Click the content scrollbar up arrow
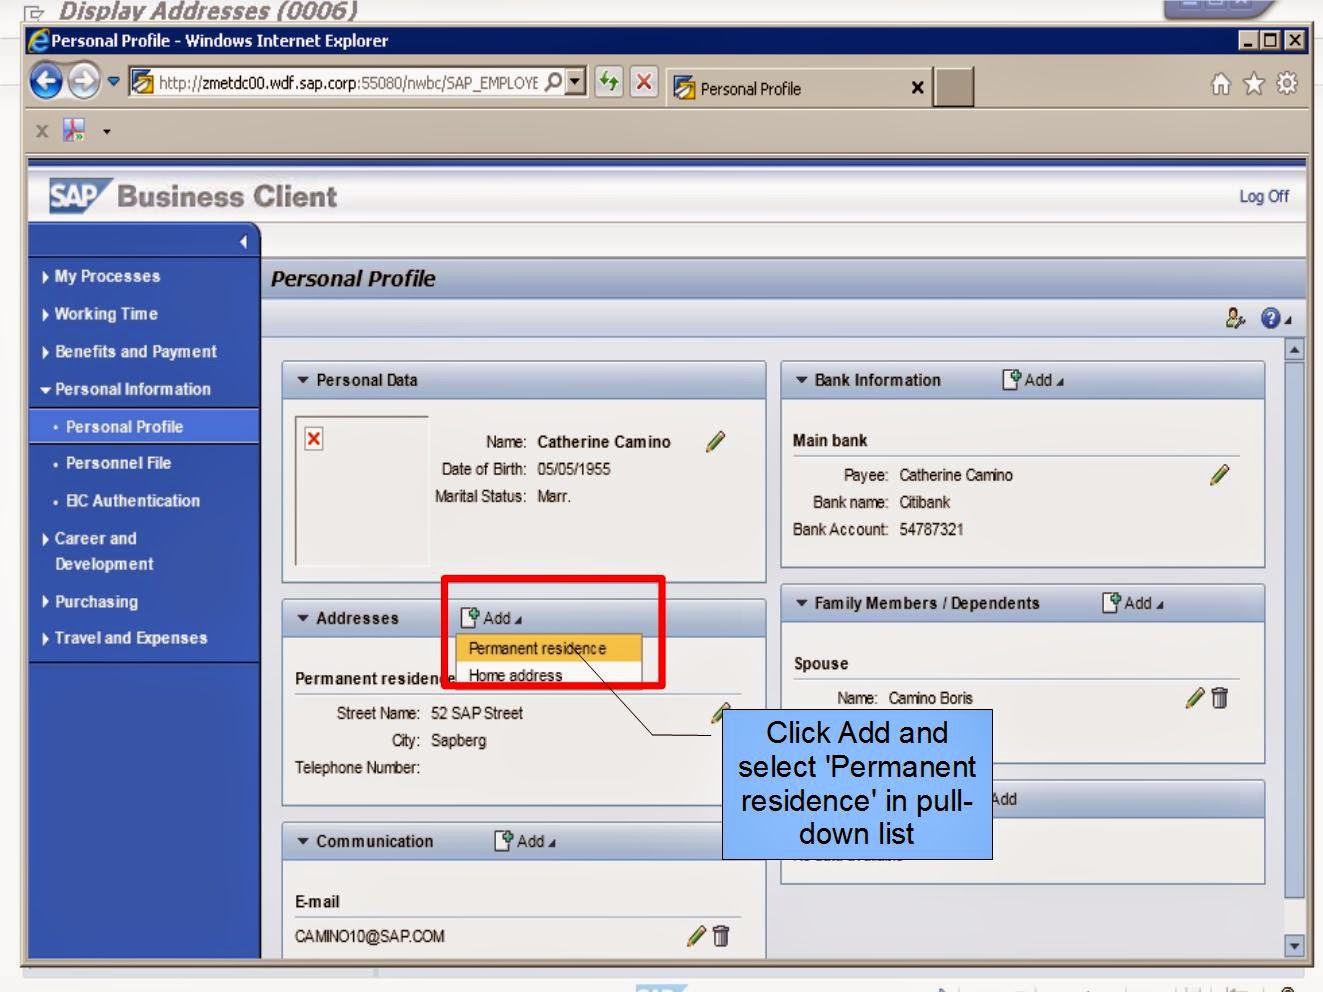1323x992 pixels. (x=1294, y=349)
